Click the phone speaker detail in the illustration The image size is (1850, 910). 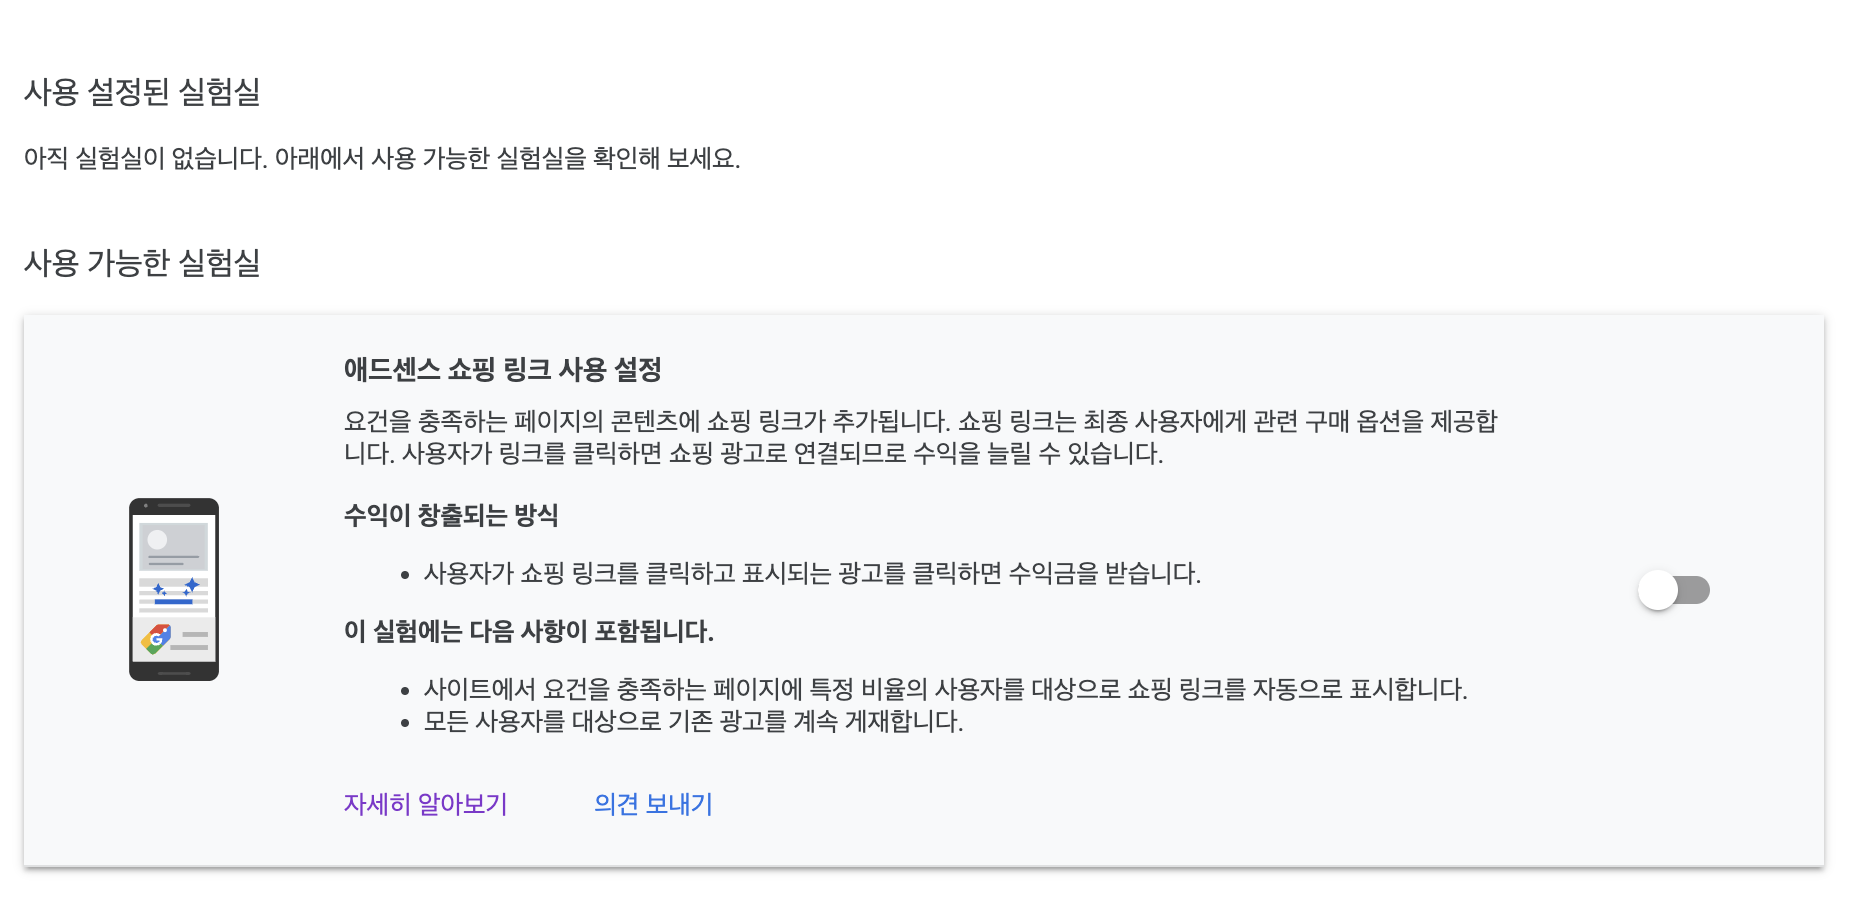tap(174, 506)
